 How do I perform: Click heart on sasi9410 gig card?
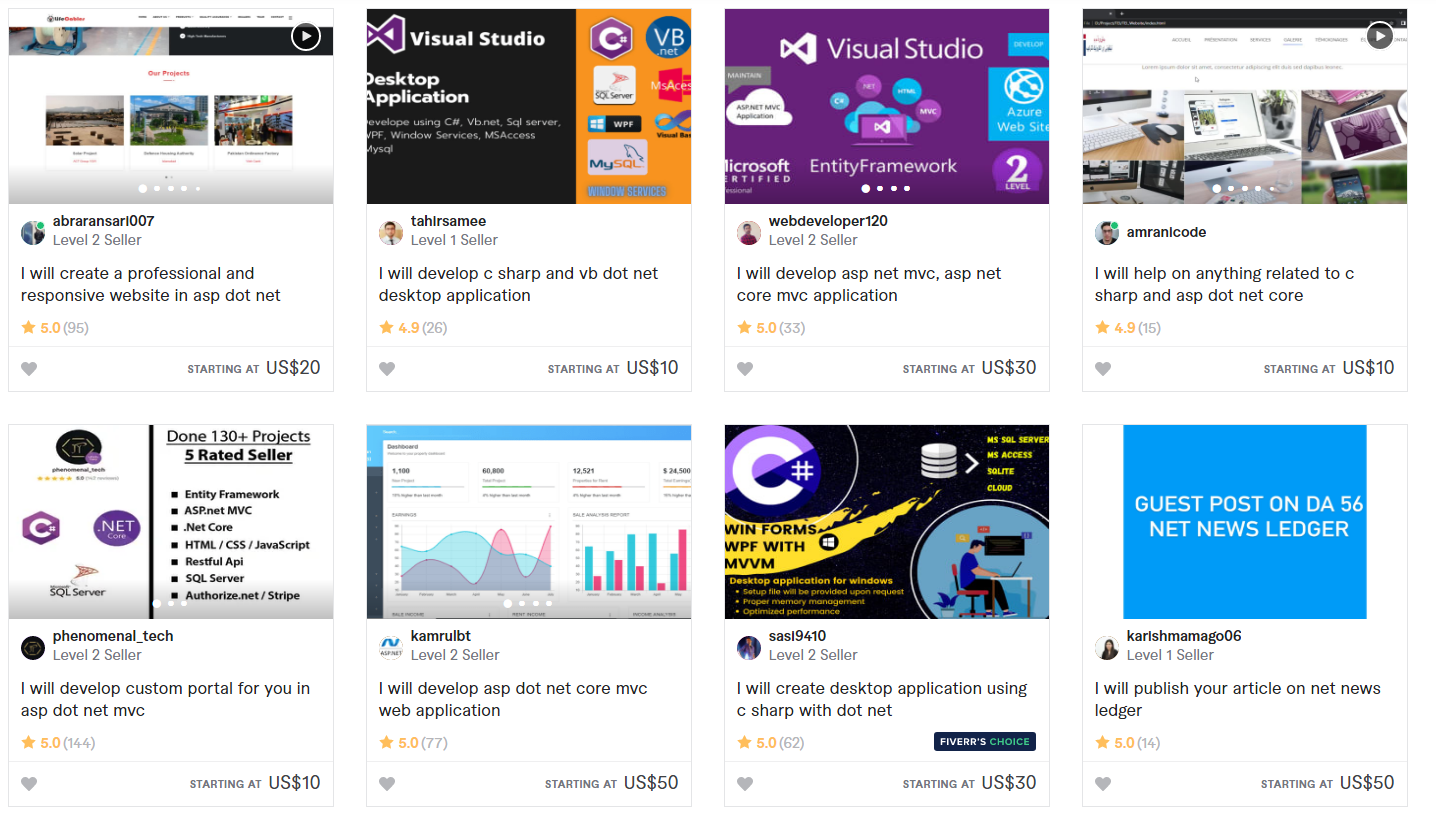[745, 784]
